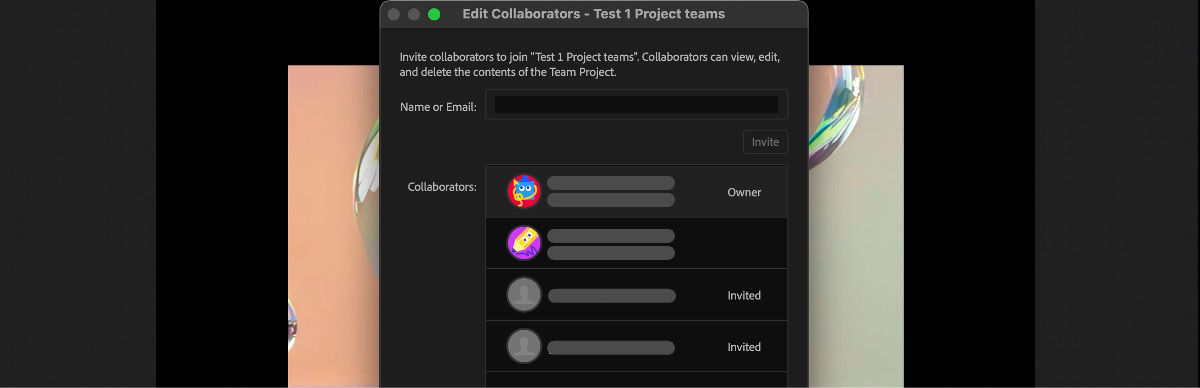The height and width of the screenshot is (388, 1200).
Task: Click the Name or Email input field
Action: [636, 105]
